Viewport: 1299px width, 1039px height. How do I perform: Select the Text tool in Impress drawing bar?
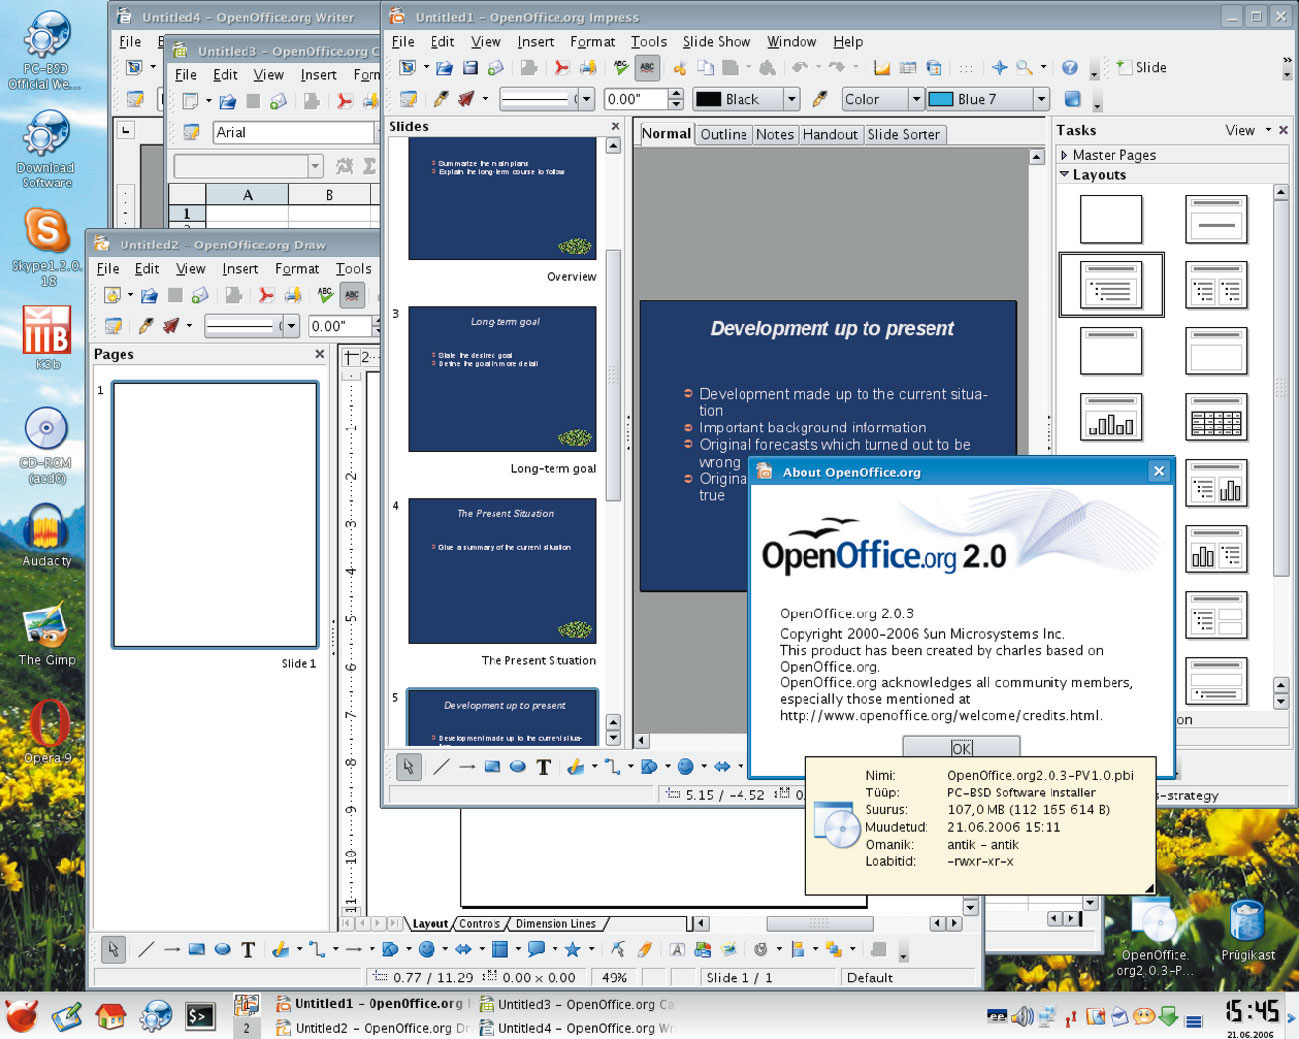pyautogui.click(x=544, y=767)
